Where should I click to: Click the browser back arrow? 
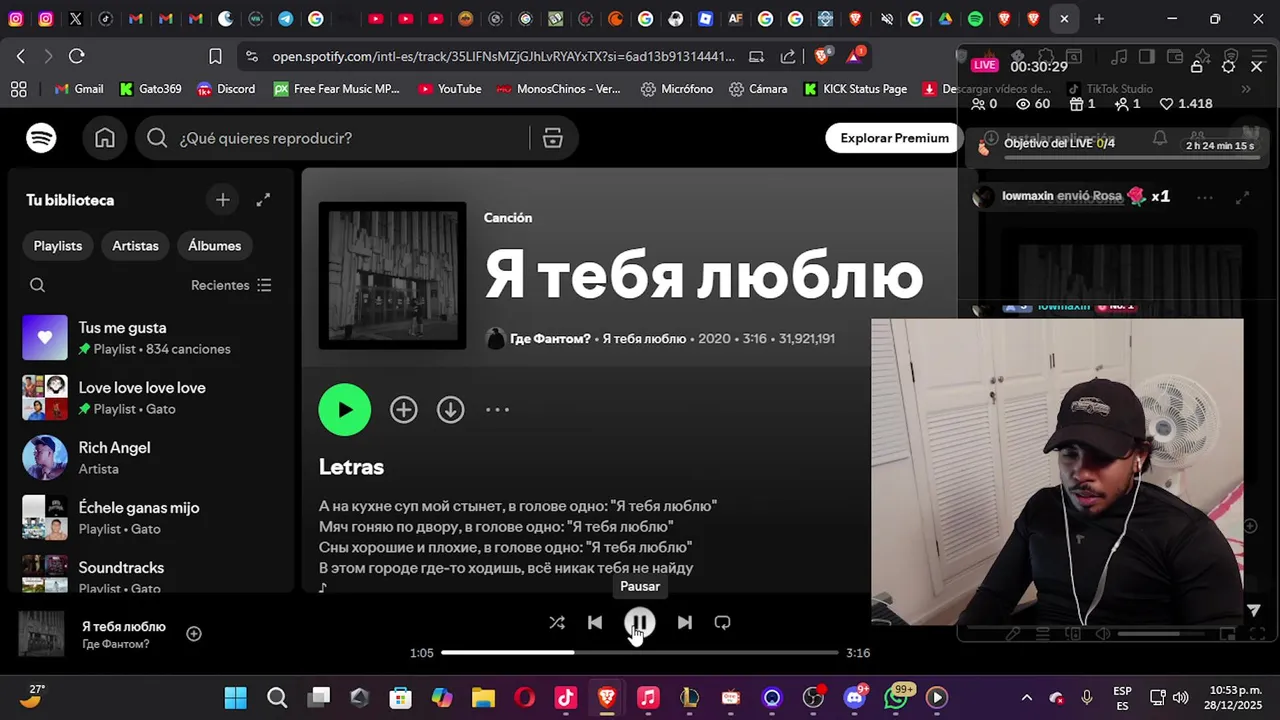coord(20,56)
